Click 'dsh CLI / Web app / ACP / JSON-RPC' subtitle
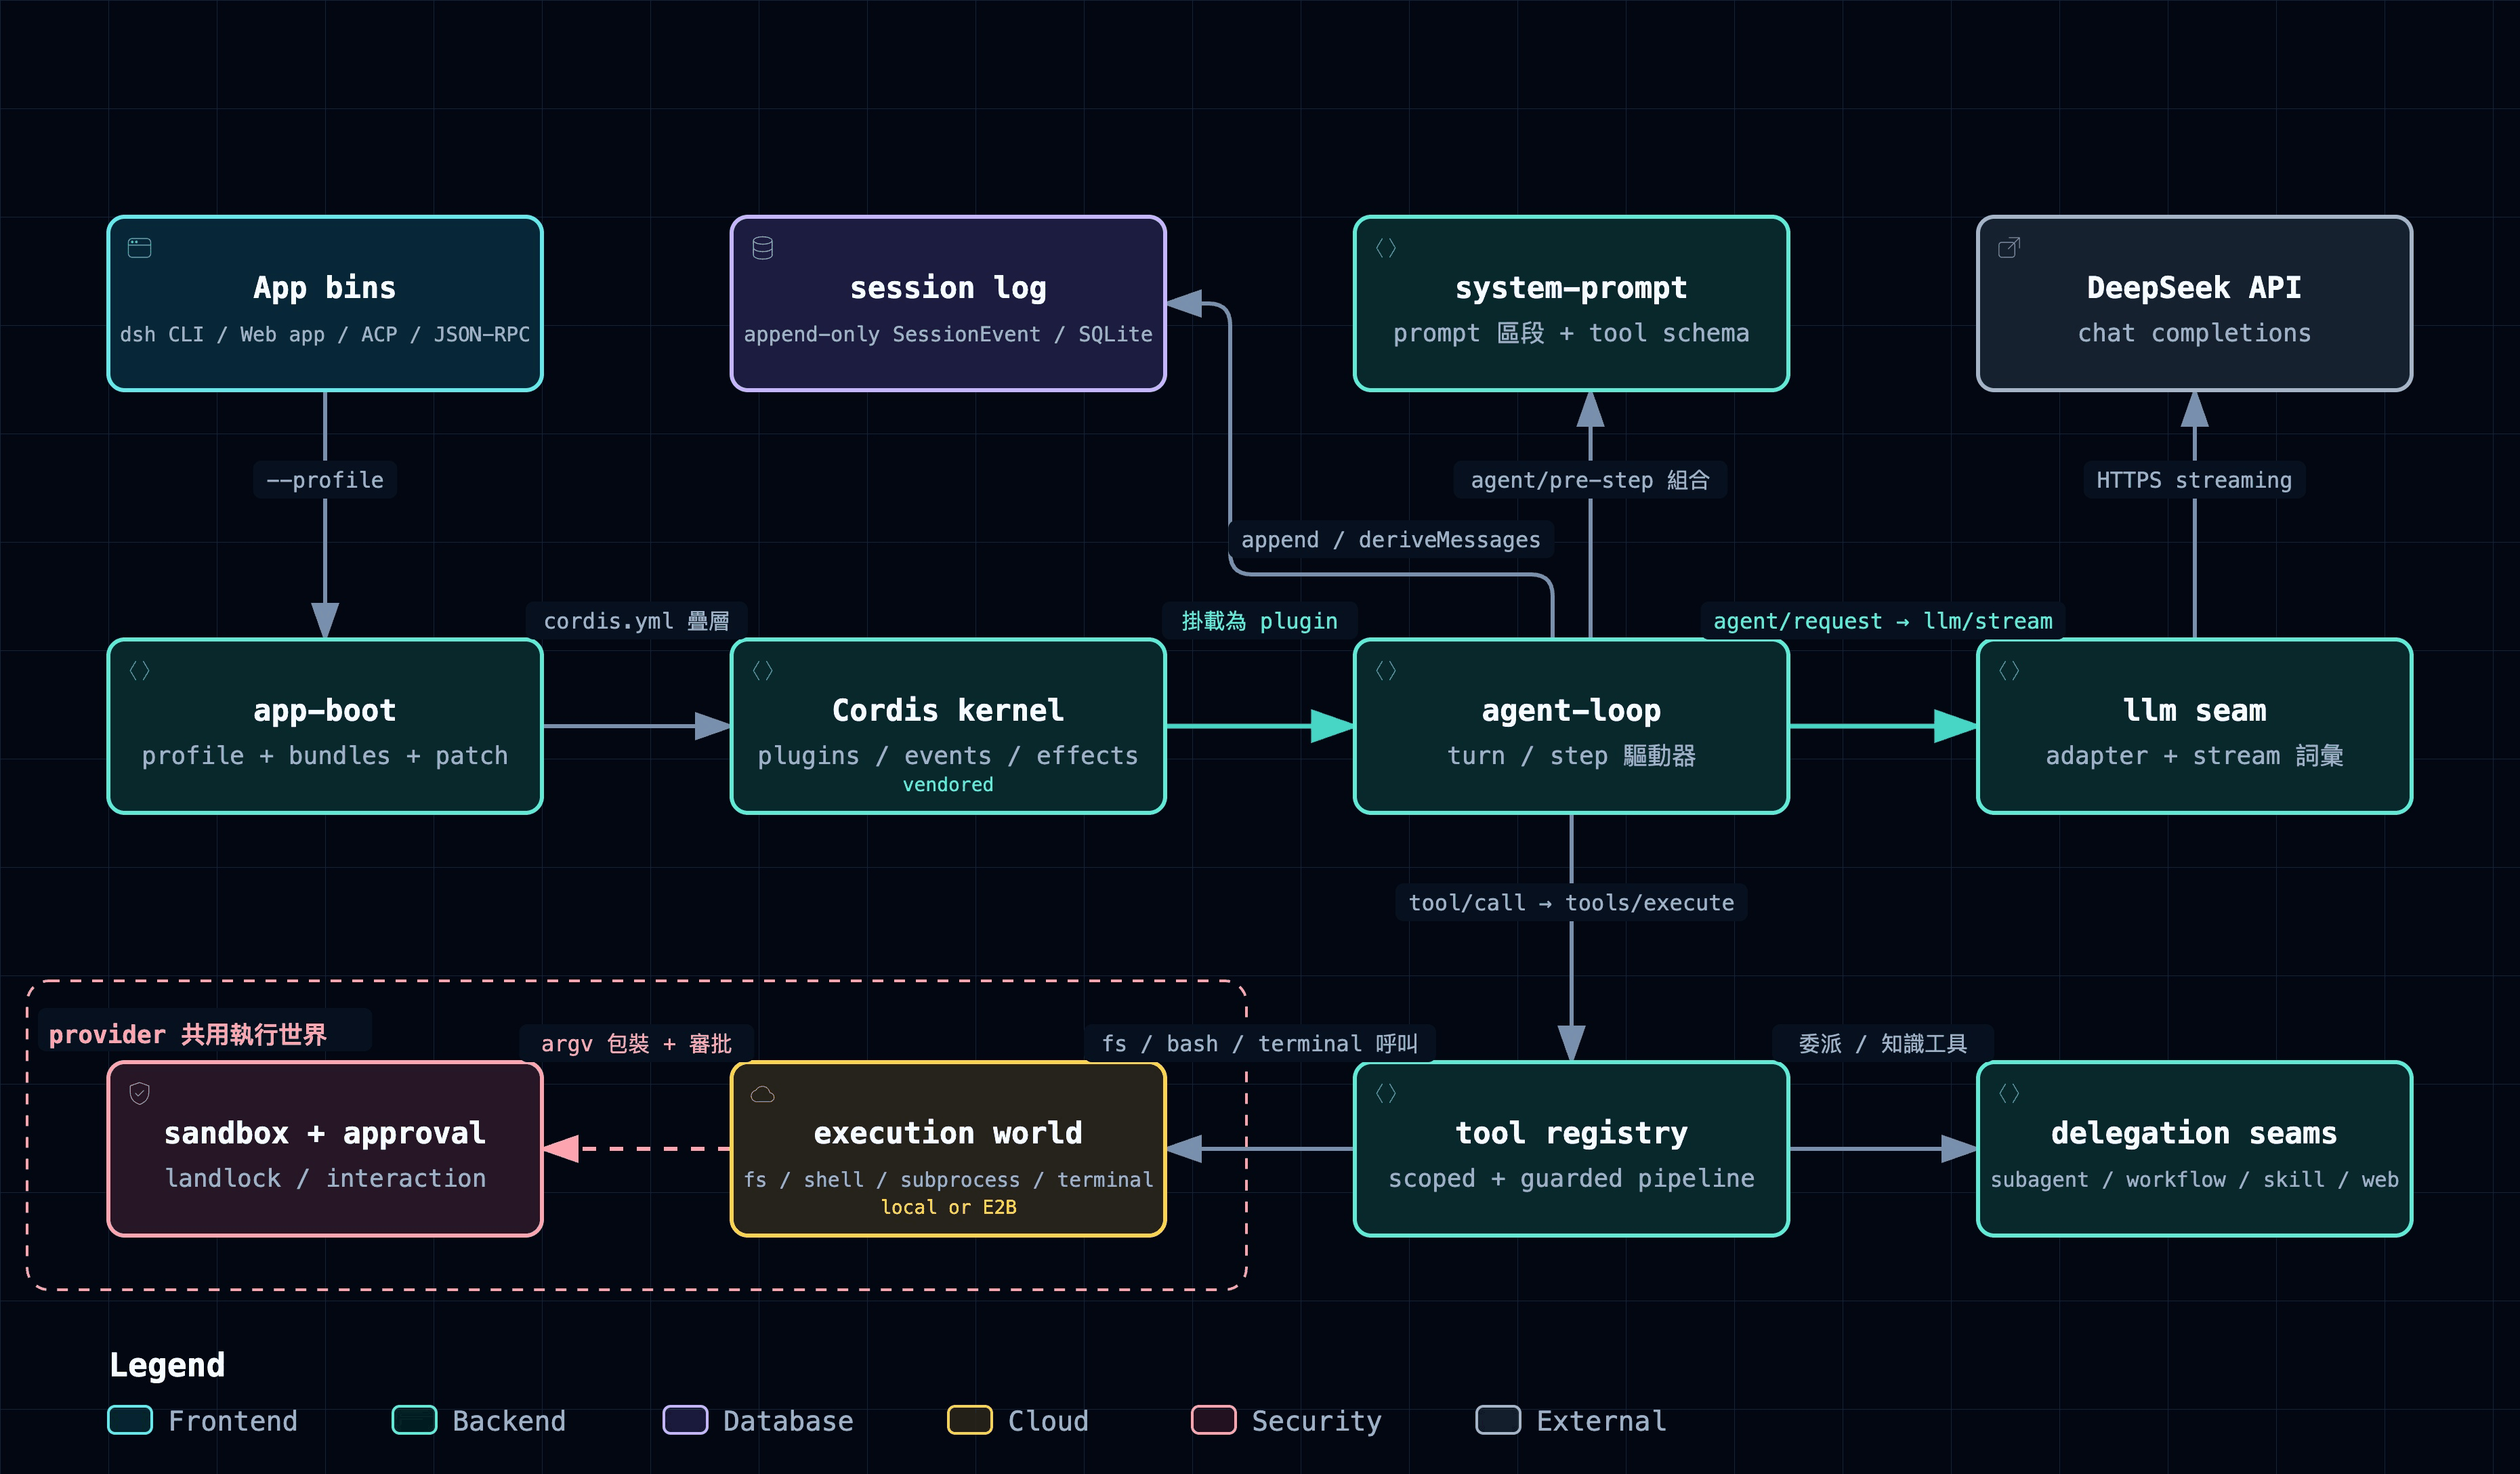The height and width of the screenshot is (1474, 2520). click(325, 334)
